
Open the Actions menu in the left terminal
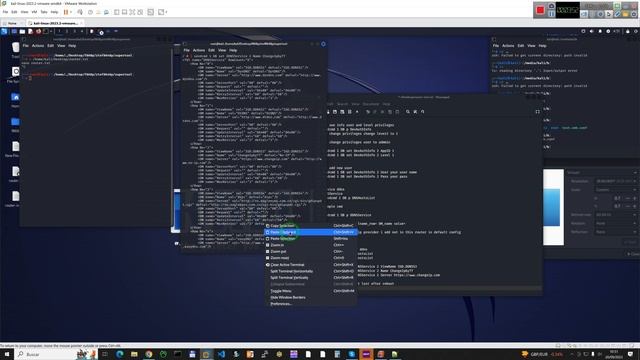[38, 46]
